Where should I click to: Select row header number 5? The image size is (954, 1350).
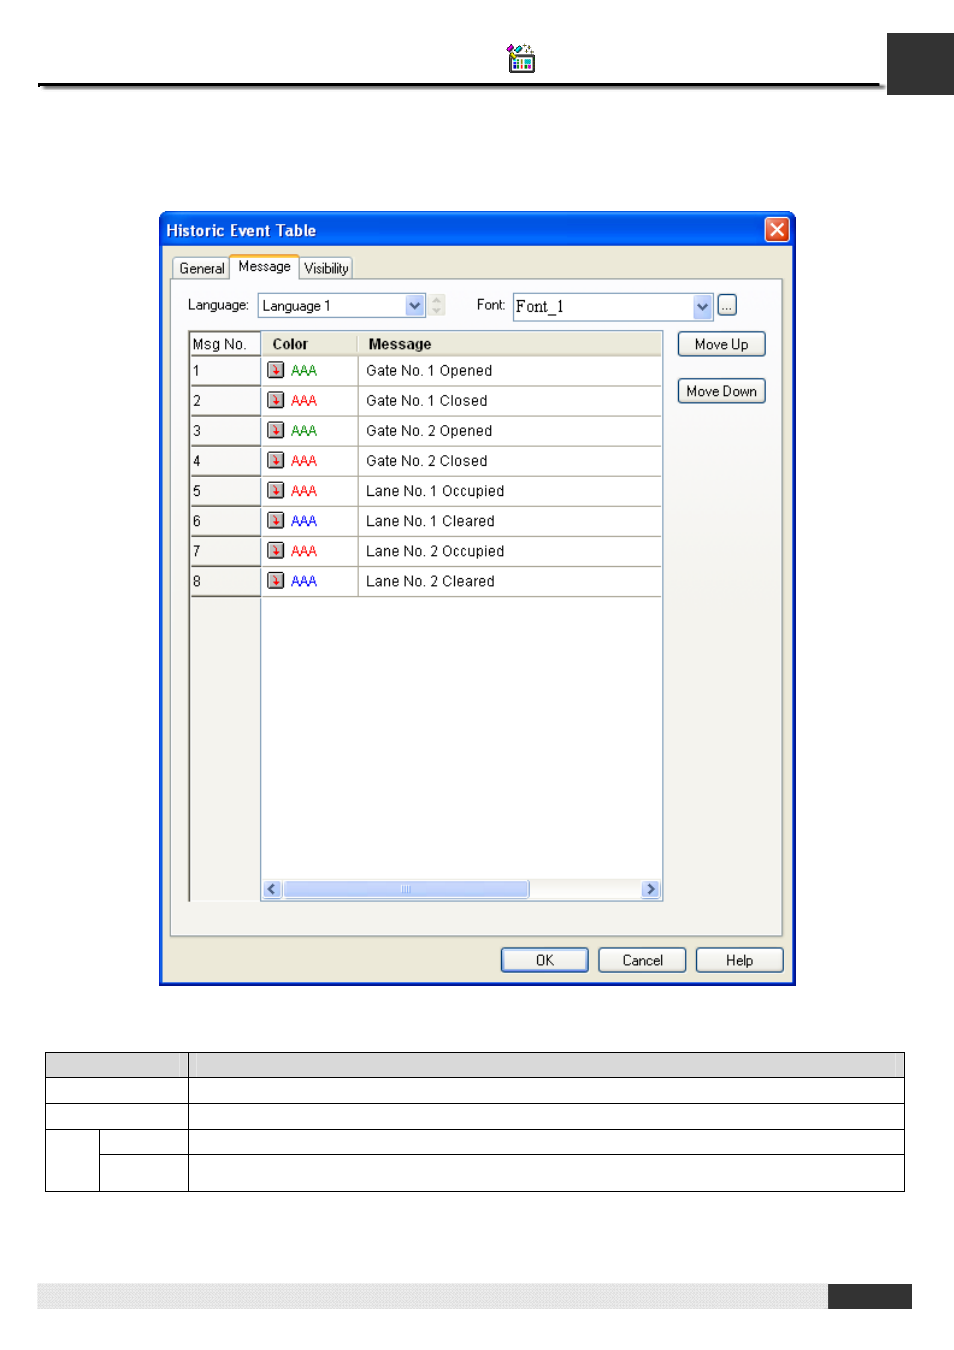[225, 491]
